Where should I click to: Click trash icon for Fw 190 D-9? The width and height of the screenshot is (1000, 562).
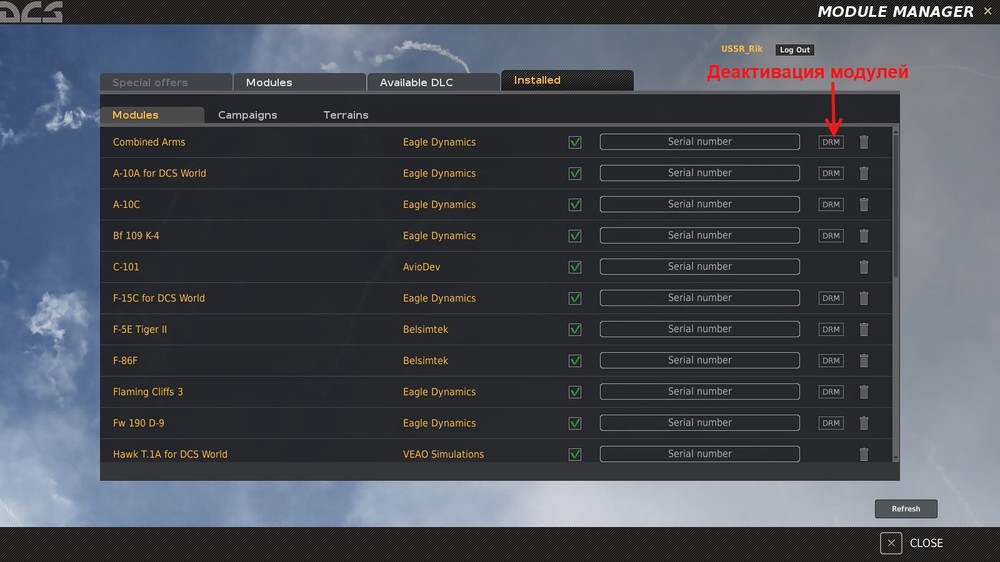[x=864, y=423]
